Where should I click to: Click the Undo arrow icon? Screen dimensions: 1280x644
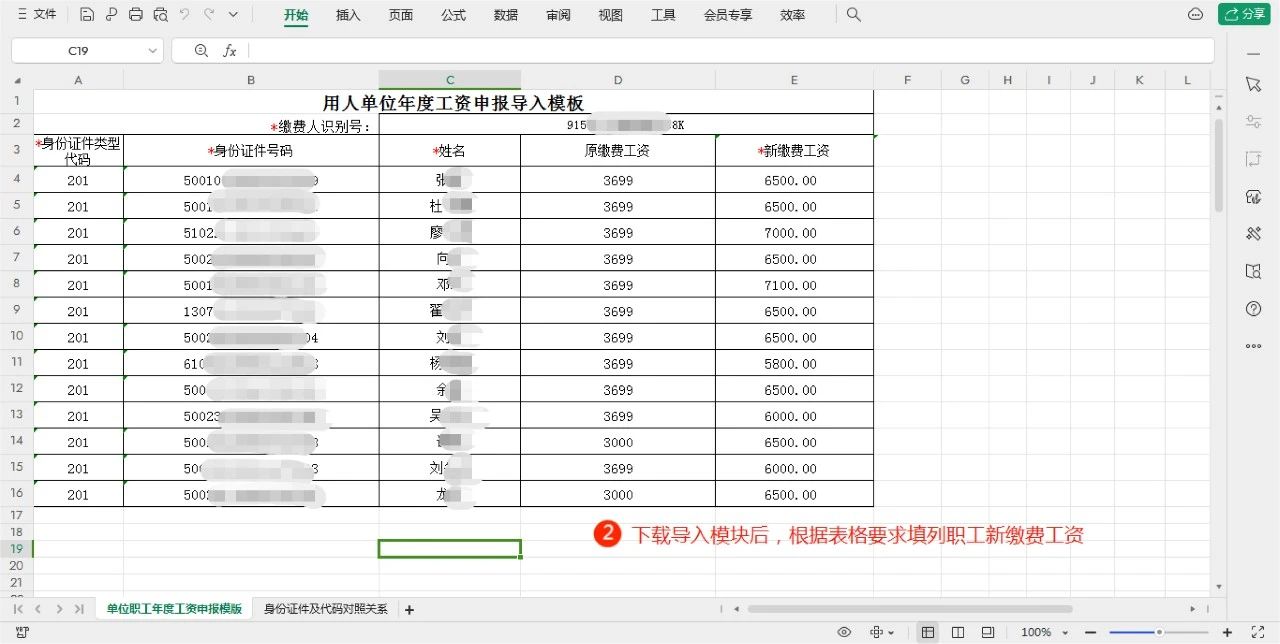[184, 15]
